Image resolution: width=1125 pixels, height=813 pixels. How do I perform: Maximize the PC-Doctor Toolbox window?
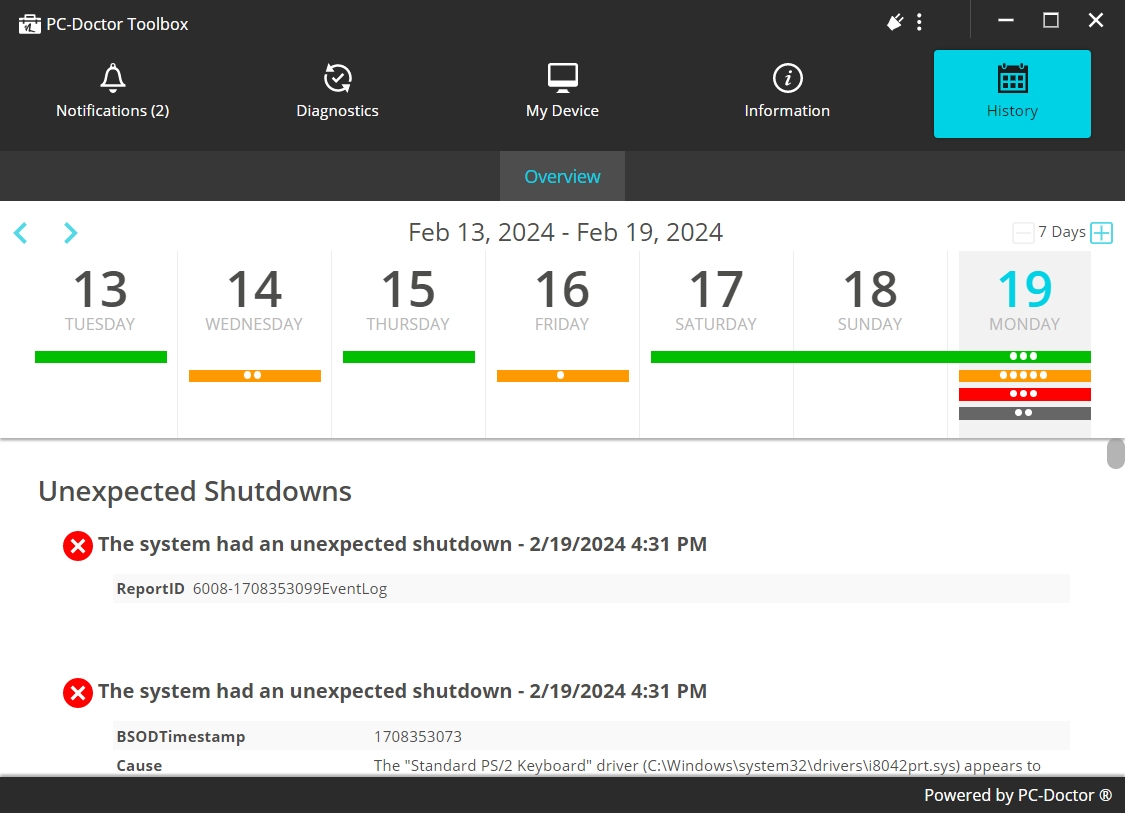coord(1050,21)
